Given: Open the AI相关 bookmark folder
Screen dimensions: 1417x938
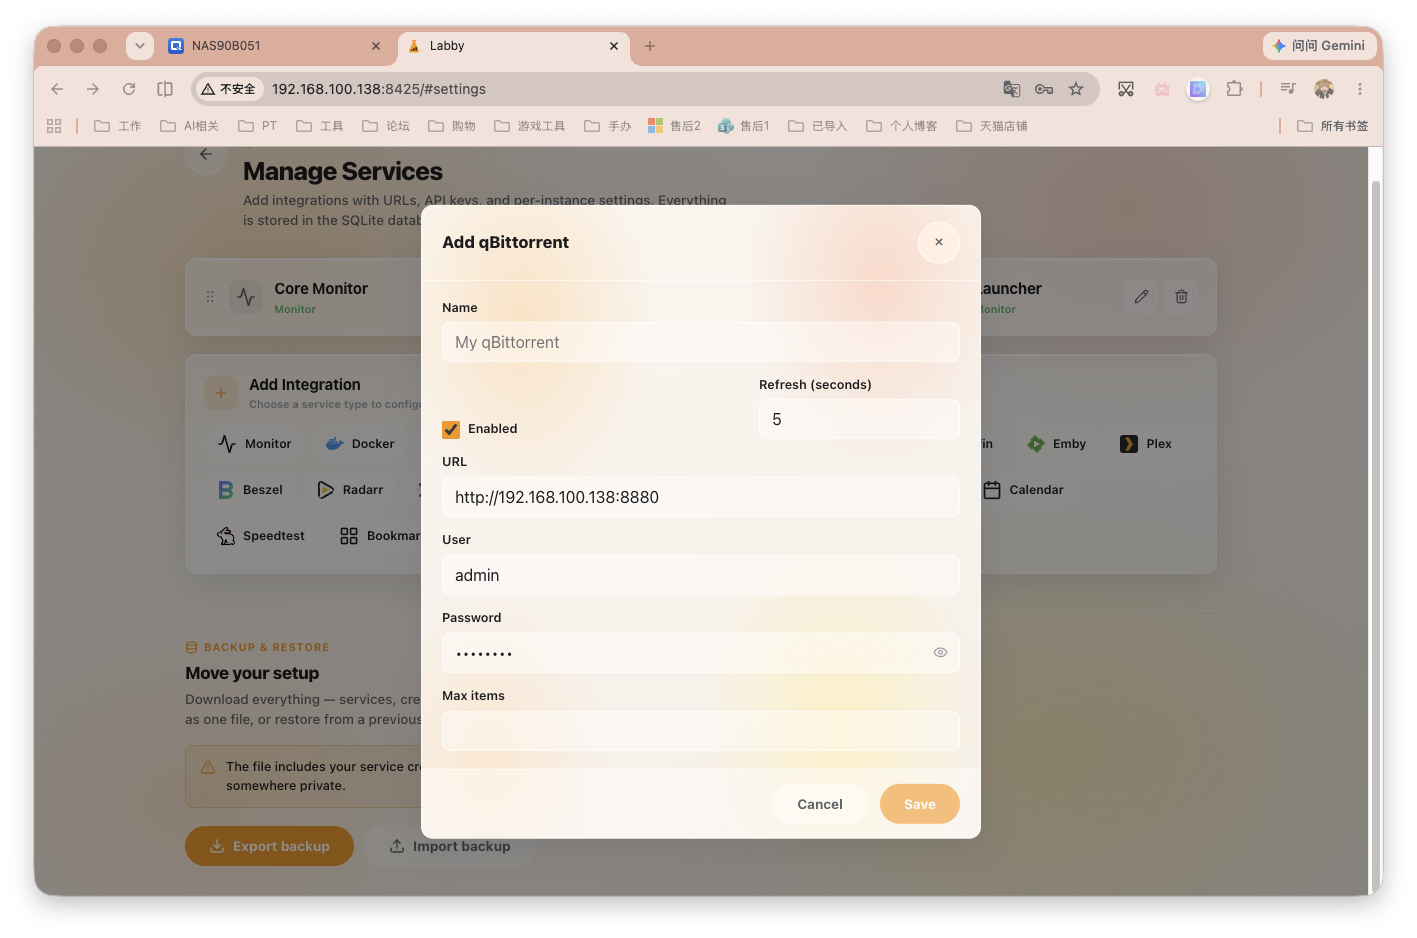Looking at the screenshot, I should (x=189, y=126).
